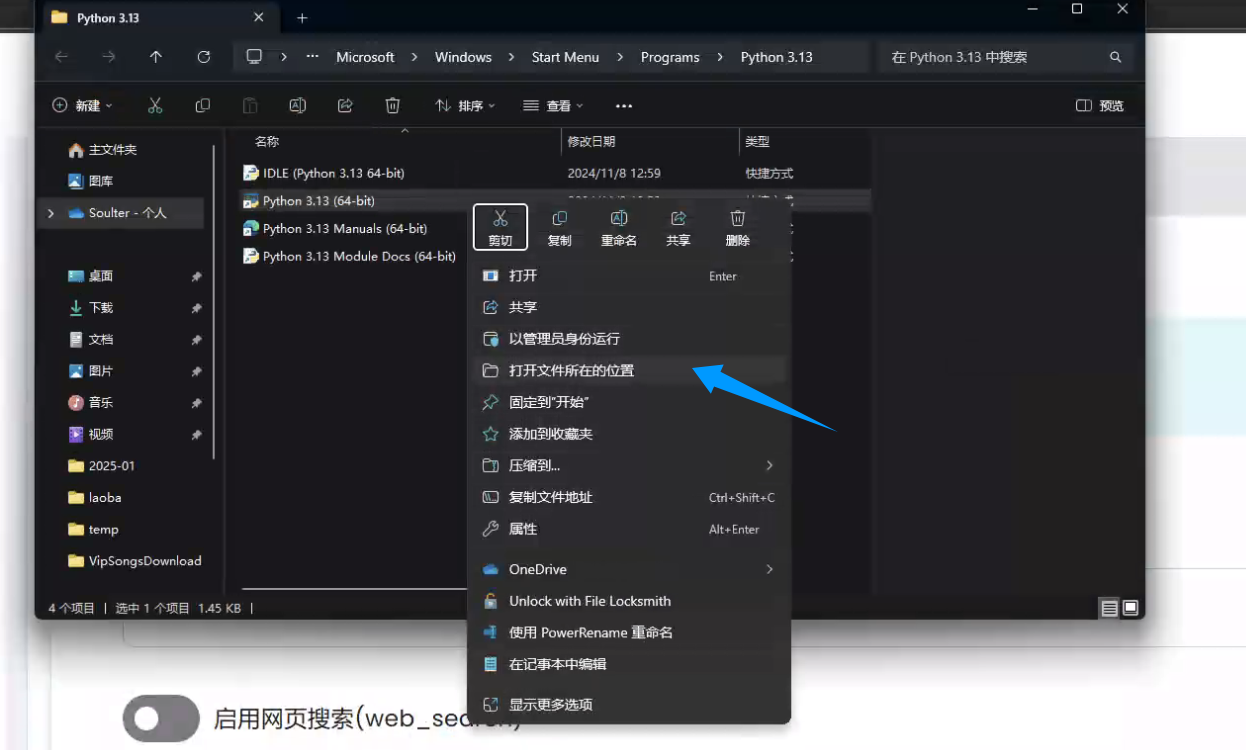
Task: Refresh the current folder view
Action: tap(204, 57)
